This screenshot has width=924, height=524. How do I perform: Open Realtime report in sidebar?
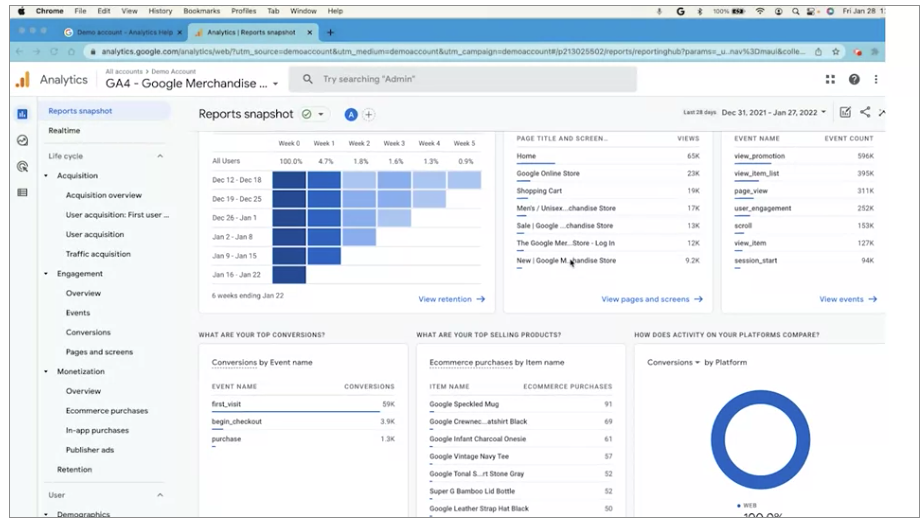[x=64, y=130]
